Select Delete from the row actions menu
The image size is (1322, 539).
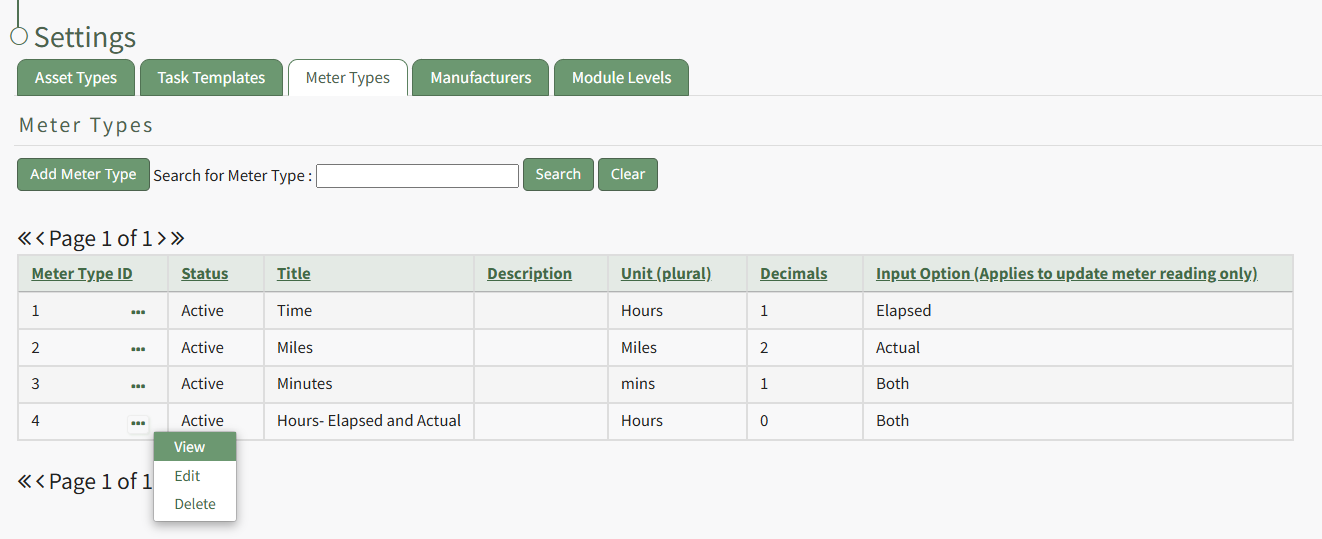(x=194, y=504)
